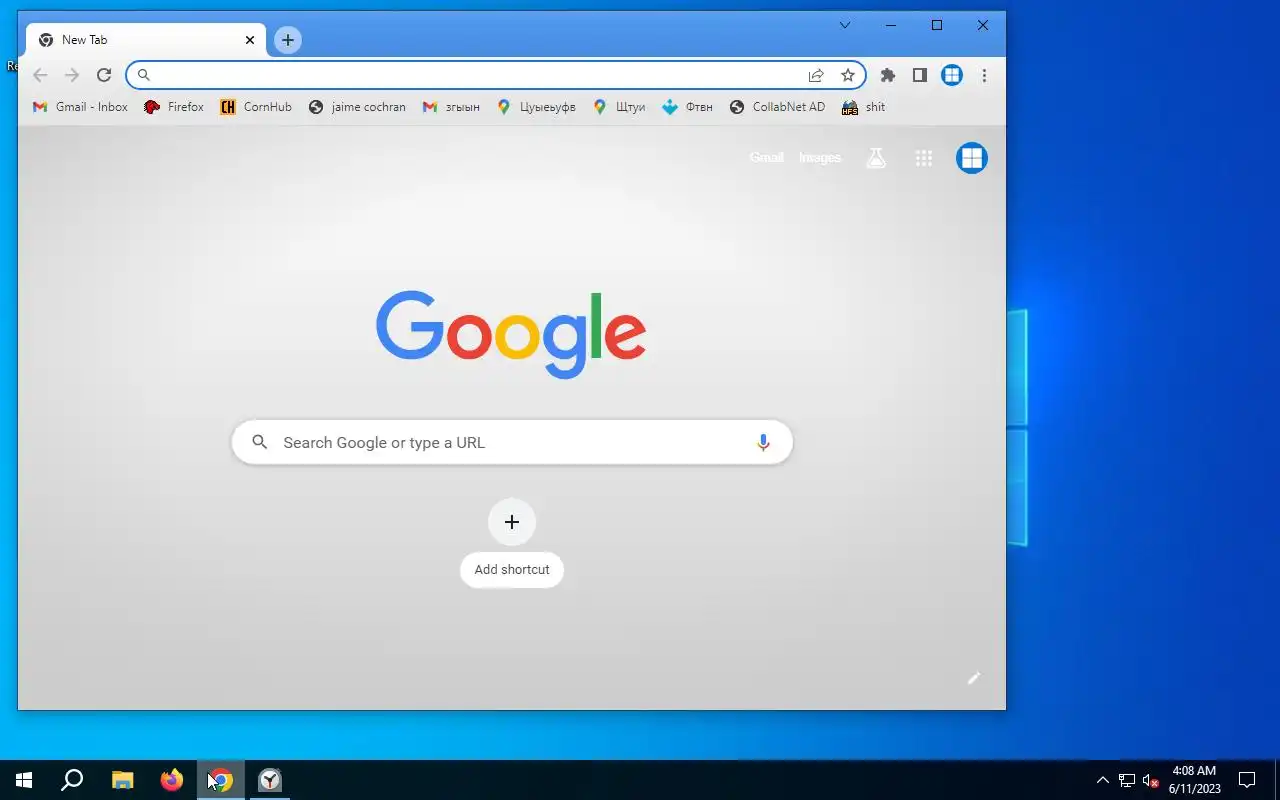Open the згыын bookmark
This screenshot has width=1280, height=800.
pos(451,107)
